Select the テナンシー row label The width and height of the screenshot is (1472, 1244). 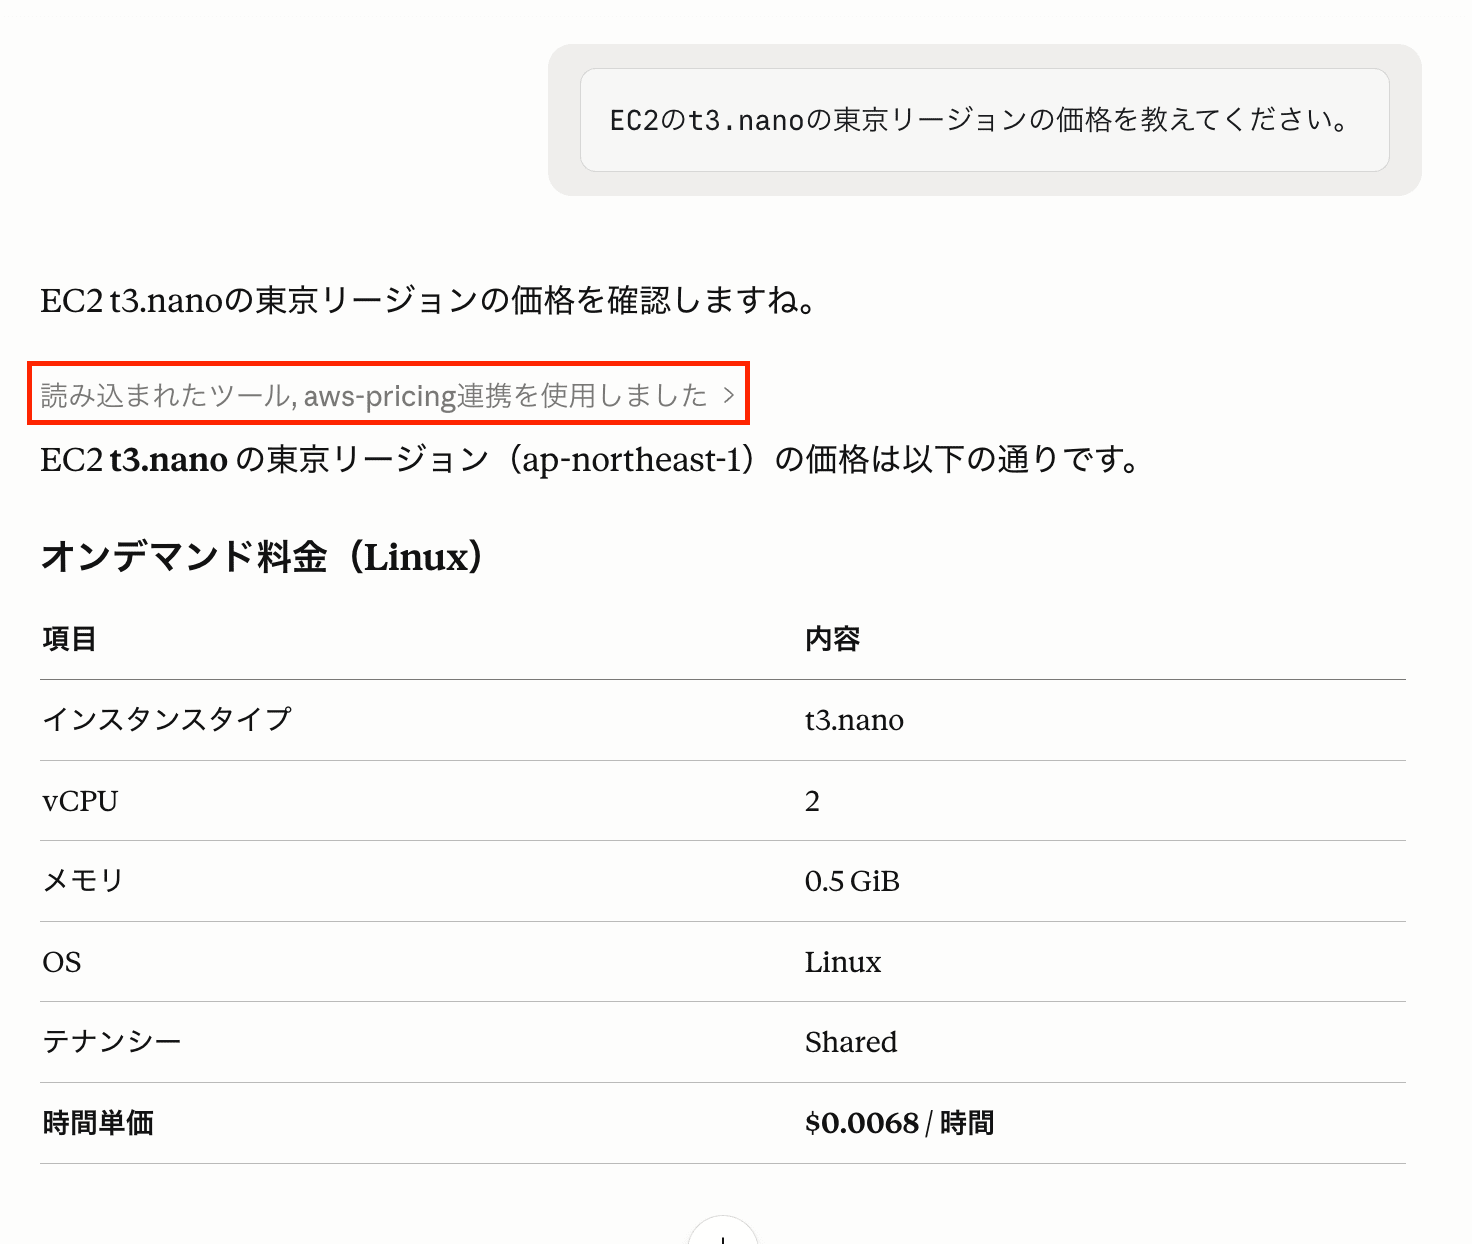pyautogui.click(x=112, y=1042)
